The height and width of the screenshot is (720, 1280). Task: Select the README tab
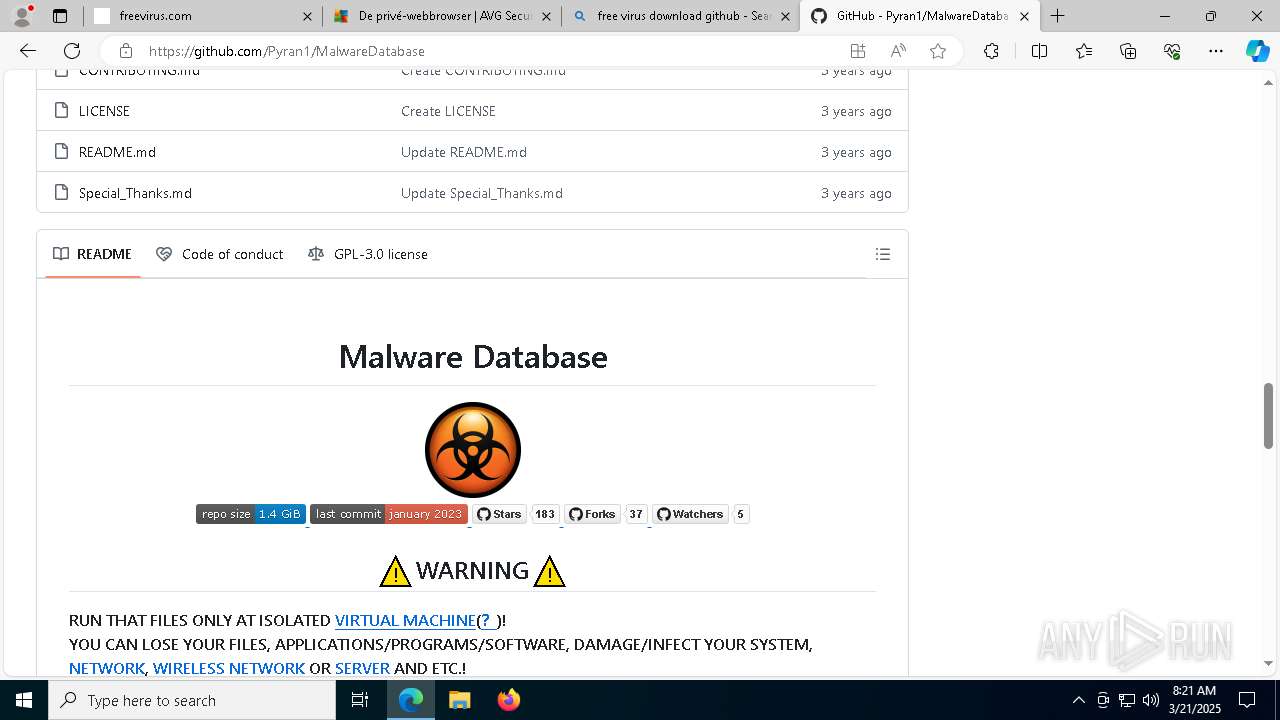pyautogui.click(x=92, y=254)
